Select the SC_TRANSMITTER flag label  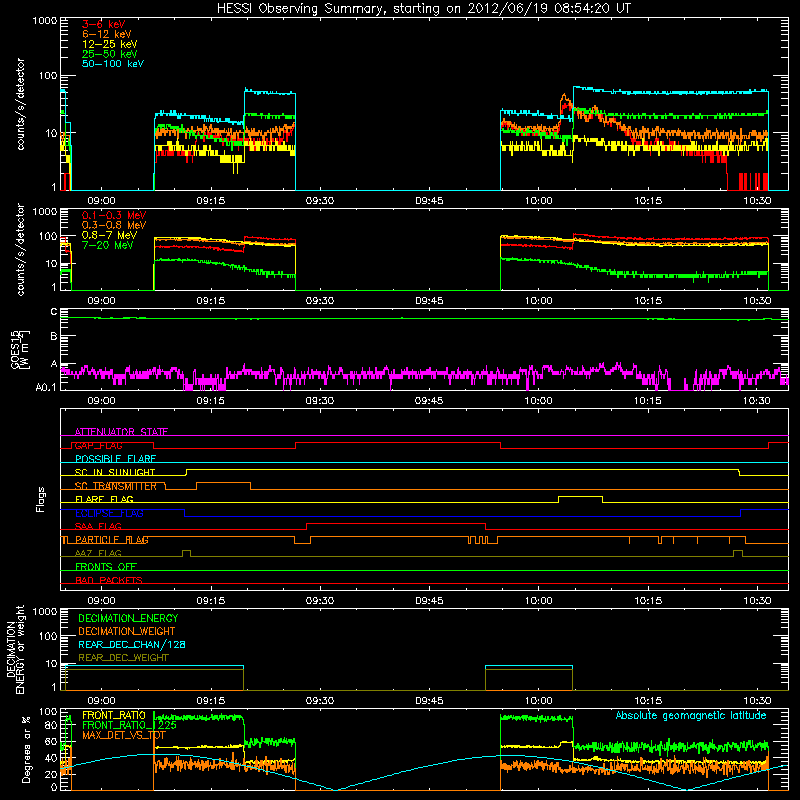click(115, 486)
